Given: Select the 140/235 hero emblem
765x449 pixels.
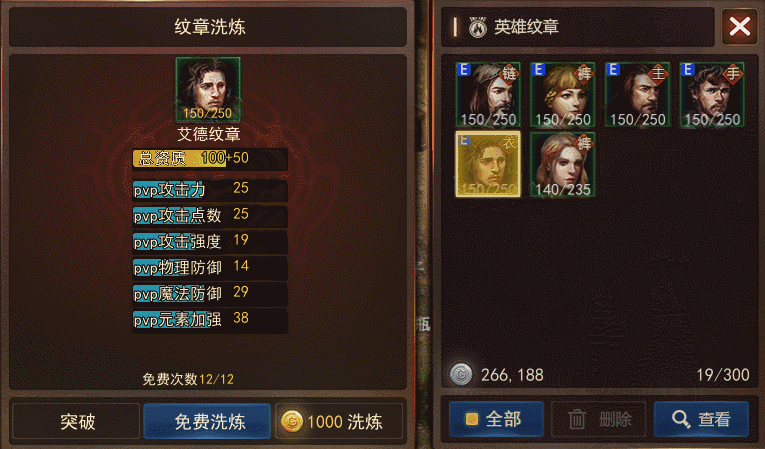Looking at the screenshot, I should tap(563, 164).
